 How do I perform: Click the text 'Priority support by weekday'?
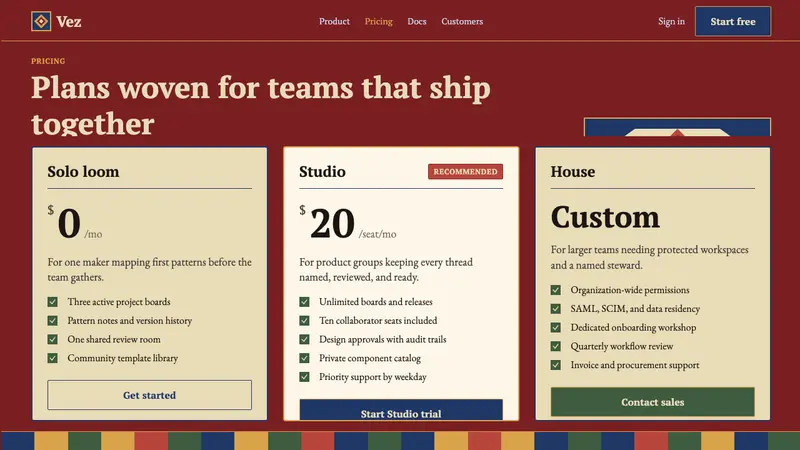point(372,377)
